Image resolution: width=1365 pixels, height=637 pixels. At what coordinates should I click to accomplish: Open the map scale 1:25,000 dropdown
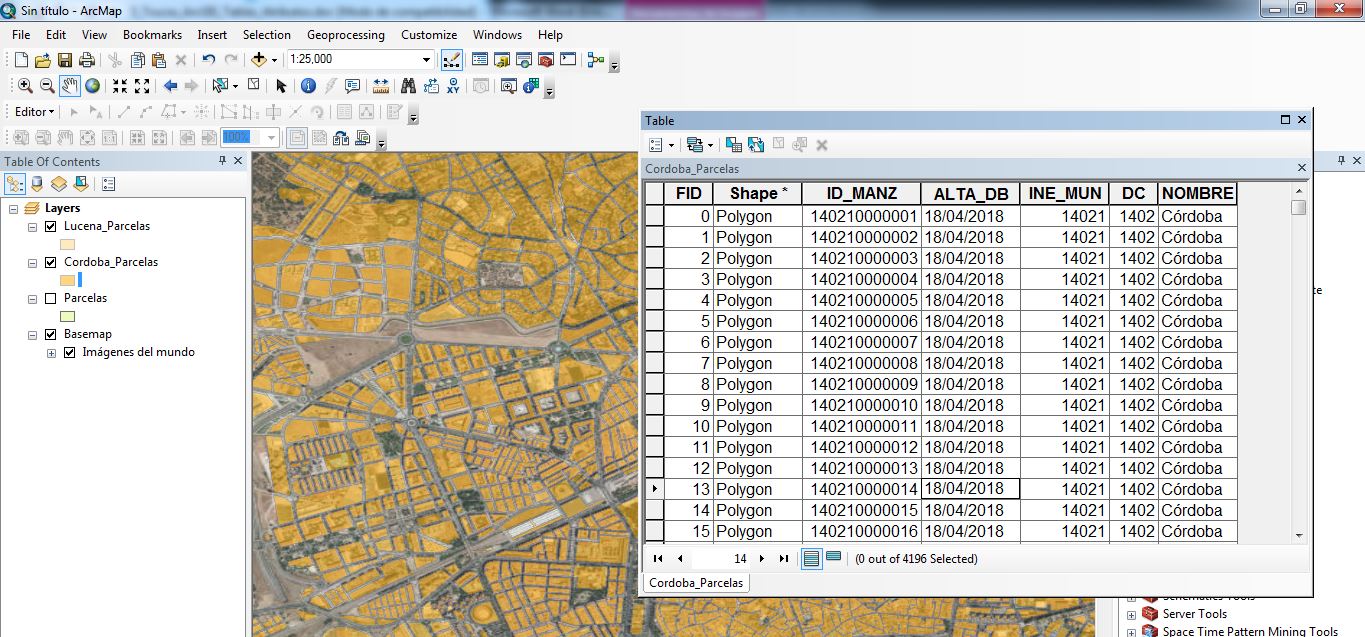[x=427, y=60]
